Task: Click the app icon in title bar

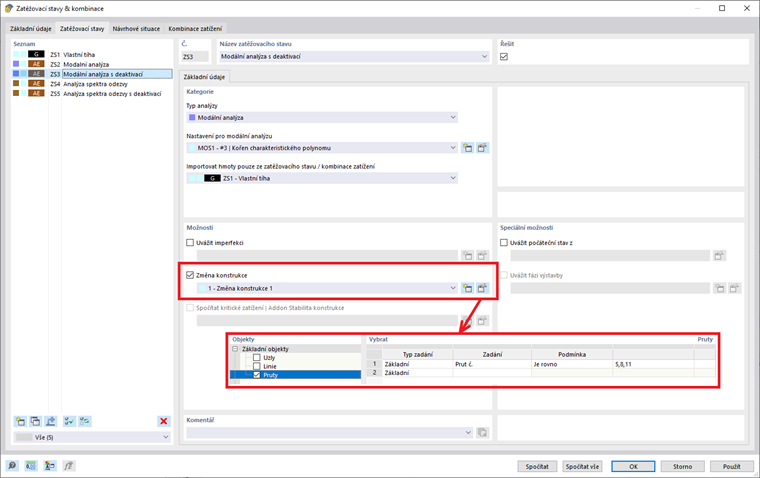Action: coord(8,8)
